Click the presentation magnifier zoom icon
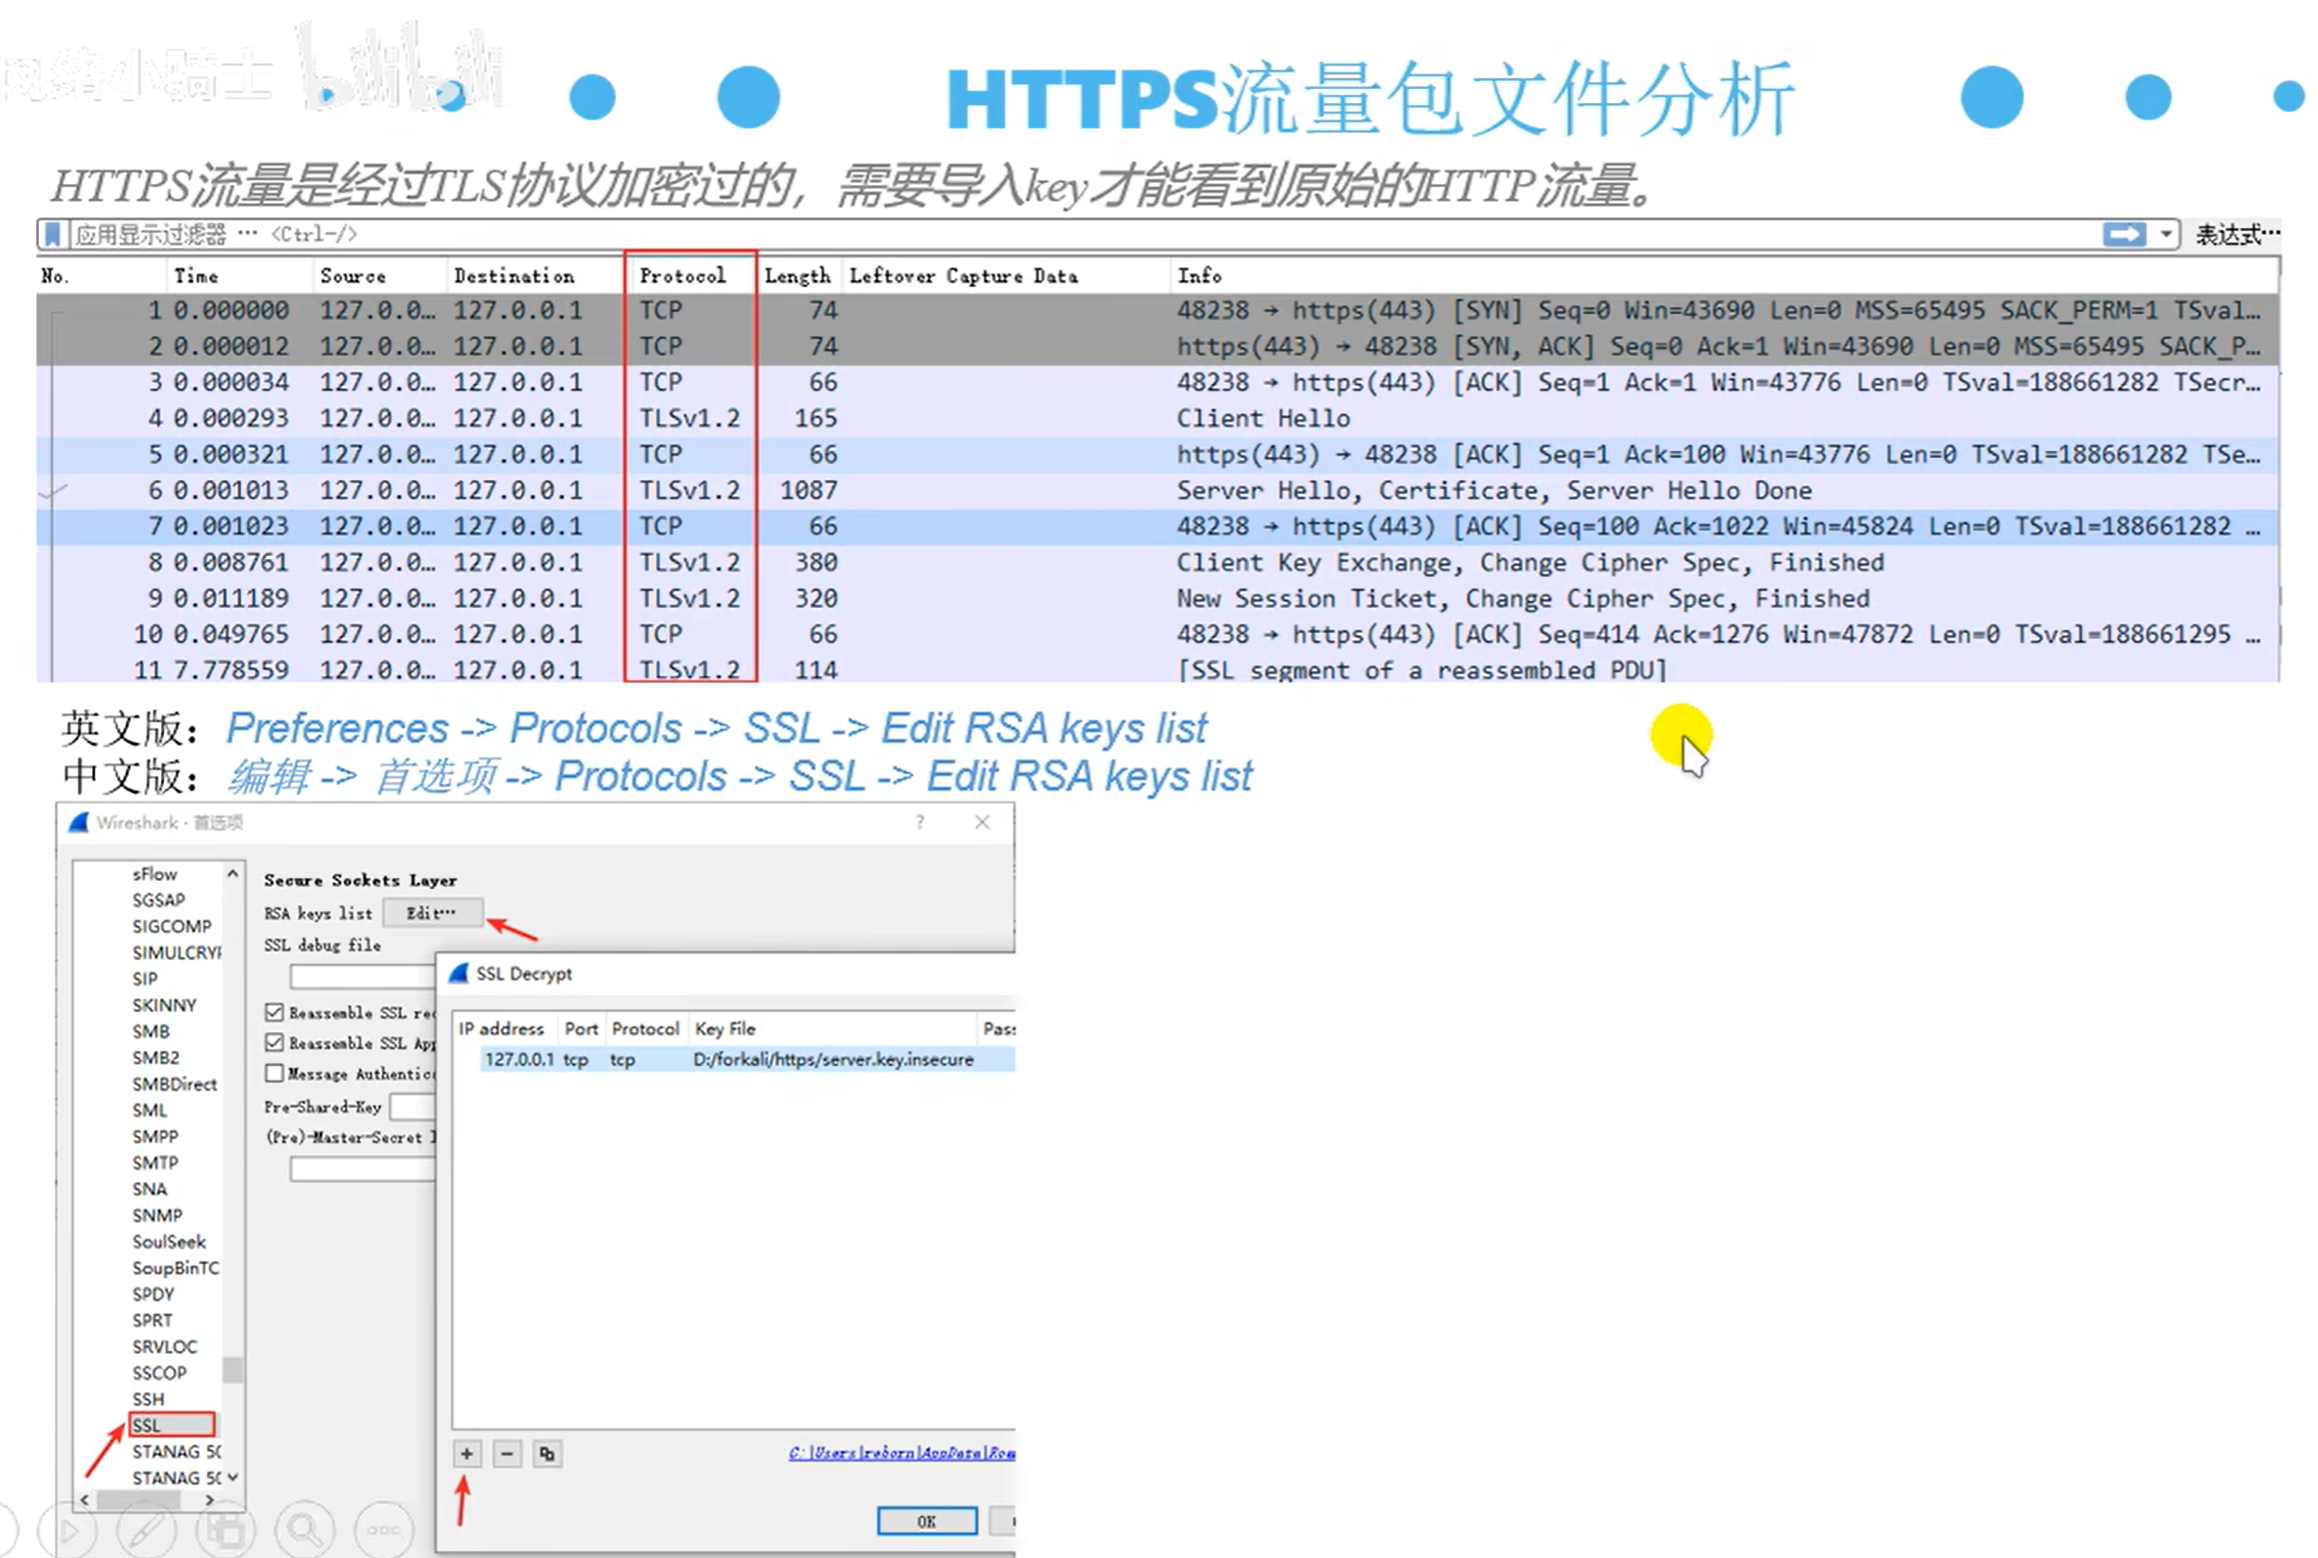 click(304, 1530)
